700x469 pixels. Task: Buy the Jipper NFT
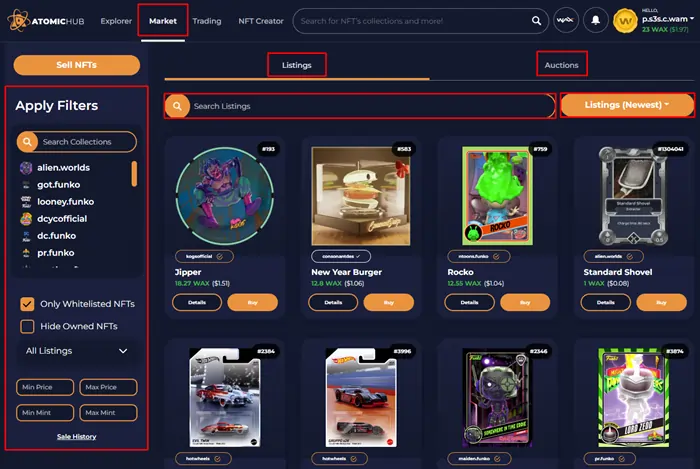pos(253,303)
